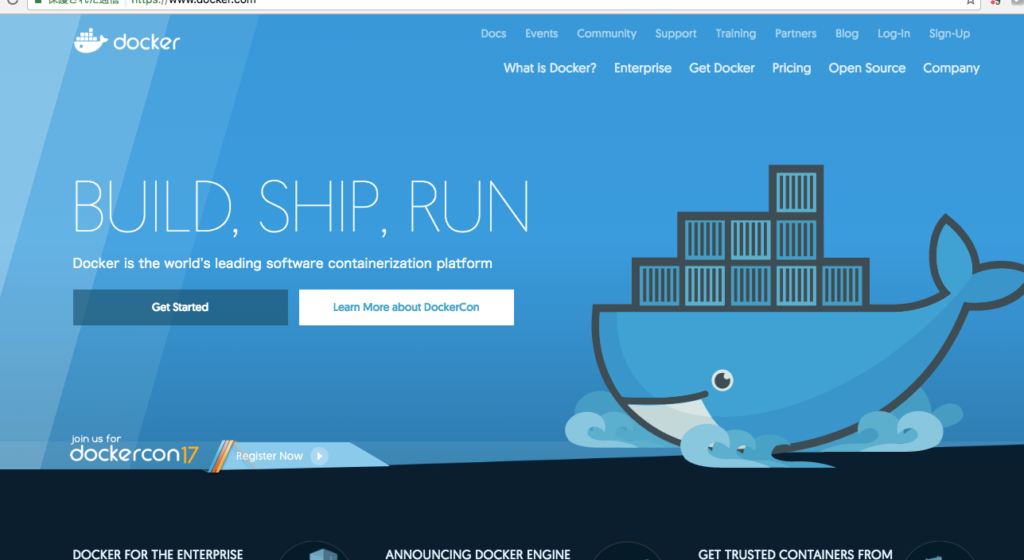Open the Open Source menu item
The width and height of the screenshot is (1024, 560).
[x=867, y=69]
